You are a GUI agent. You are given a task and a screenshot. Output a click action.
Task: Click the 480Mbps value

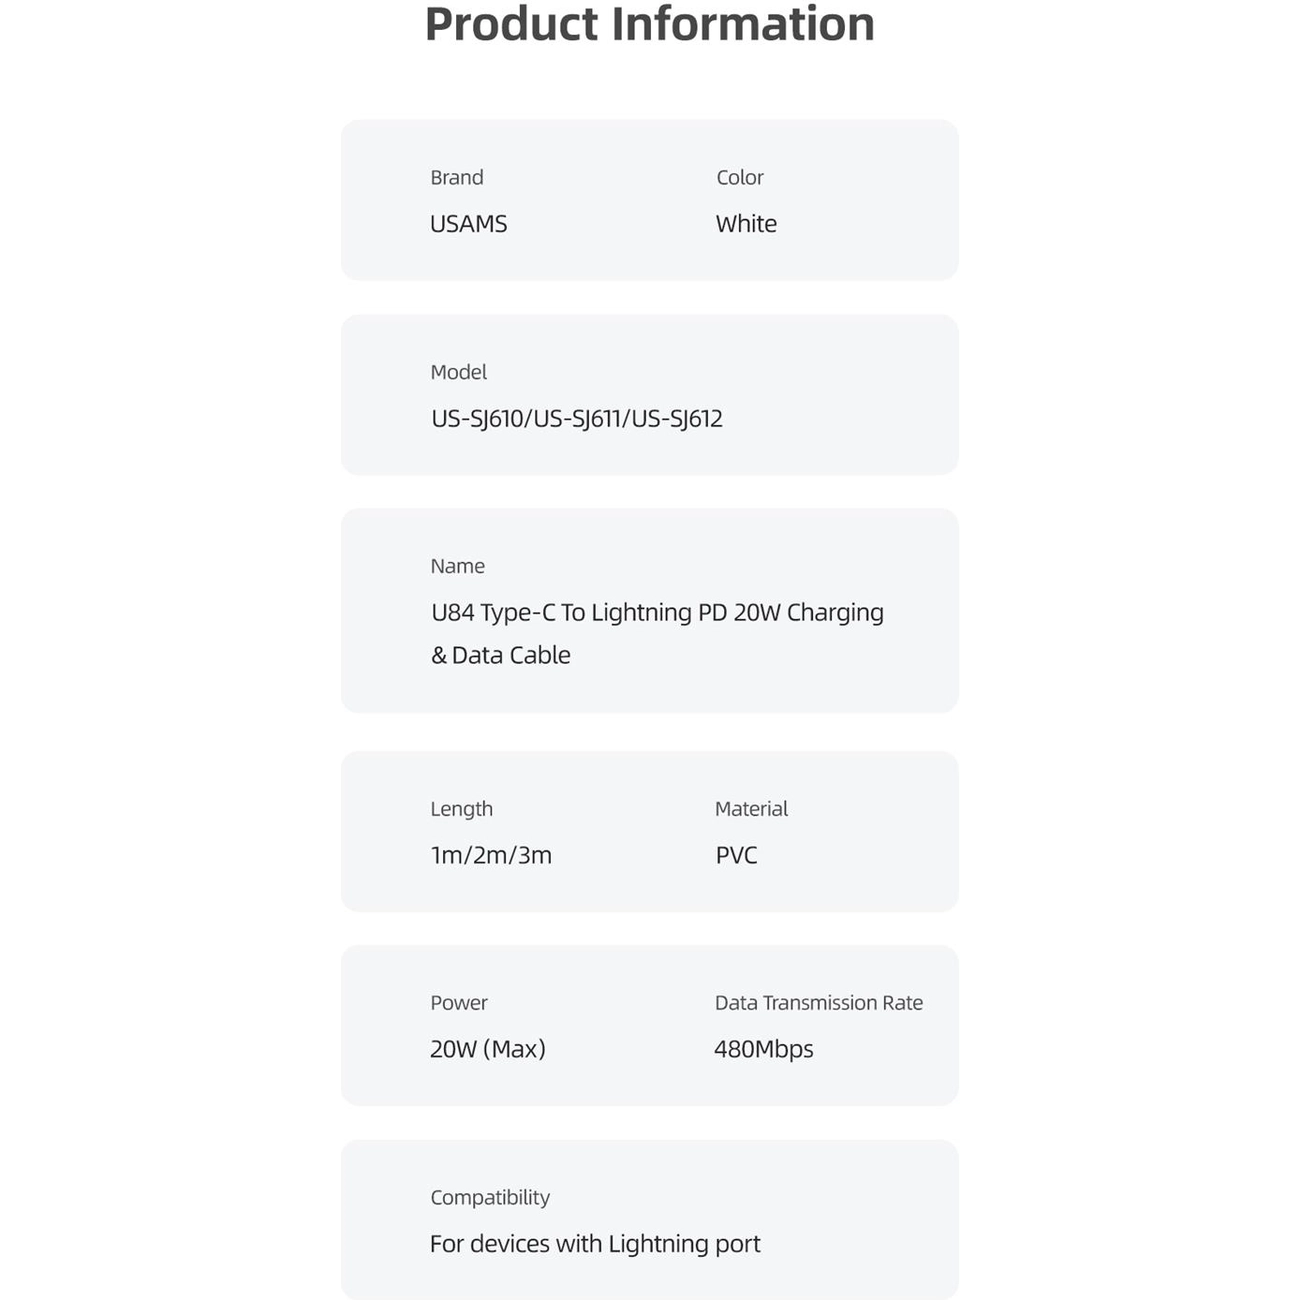(x=764, y=1049)
